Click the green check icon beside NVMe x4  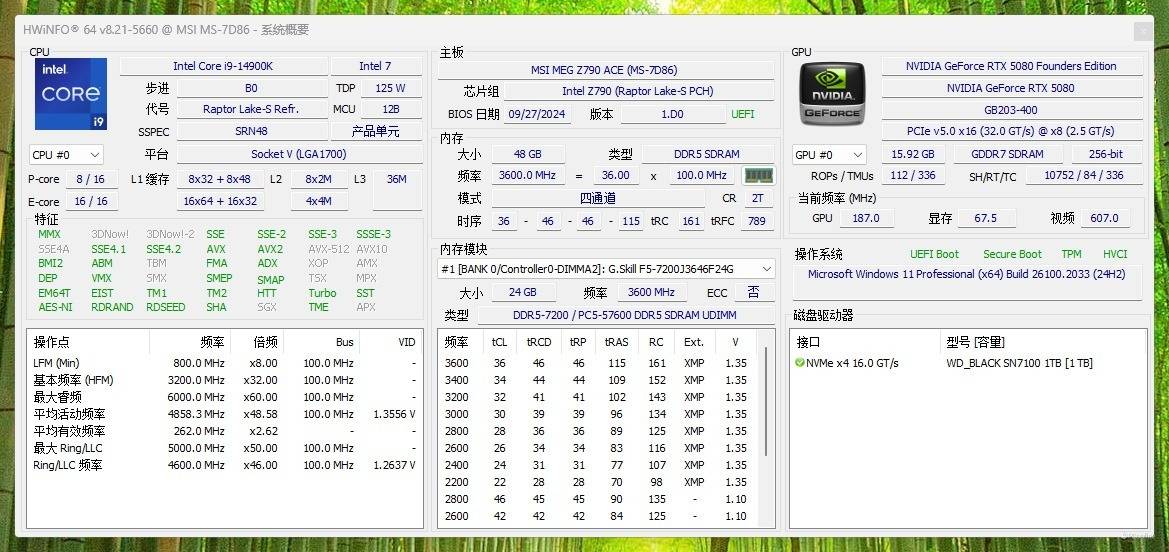800,363
